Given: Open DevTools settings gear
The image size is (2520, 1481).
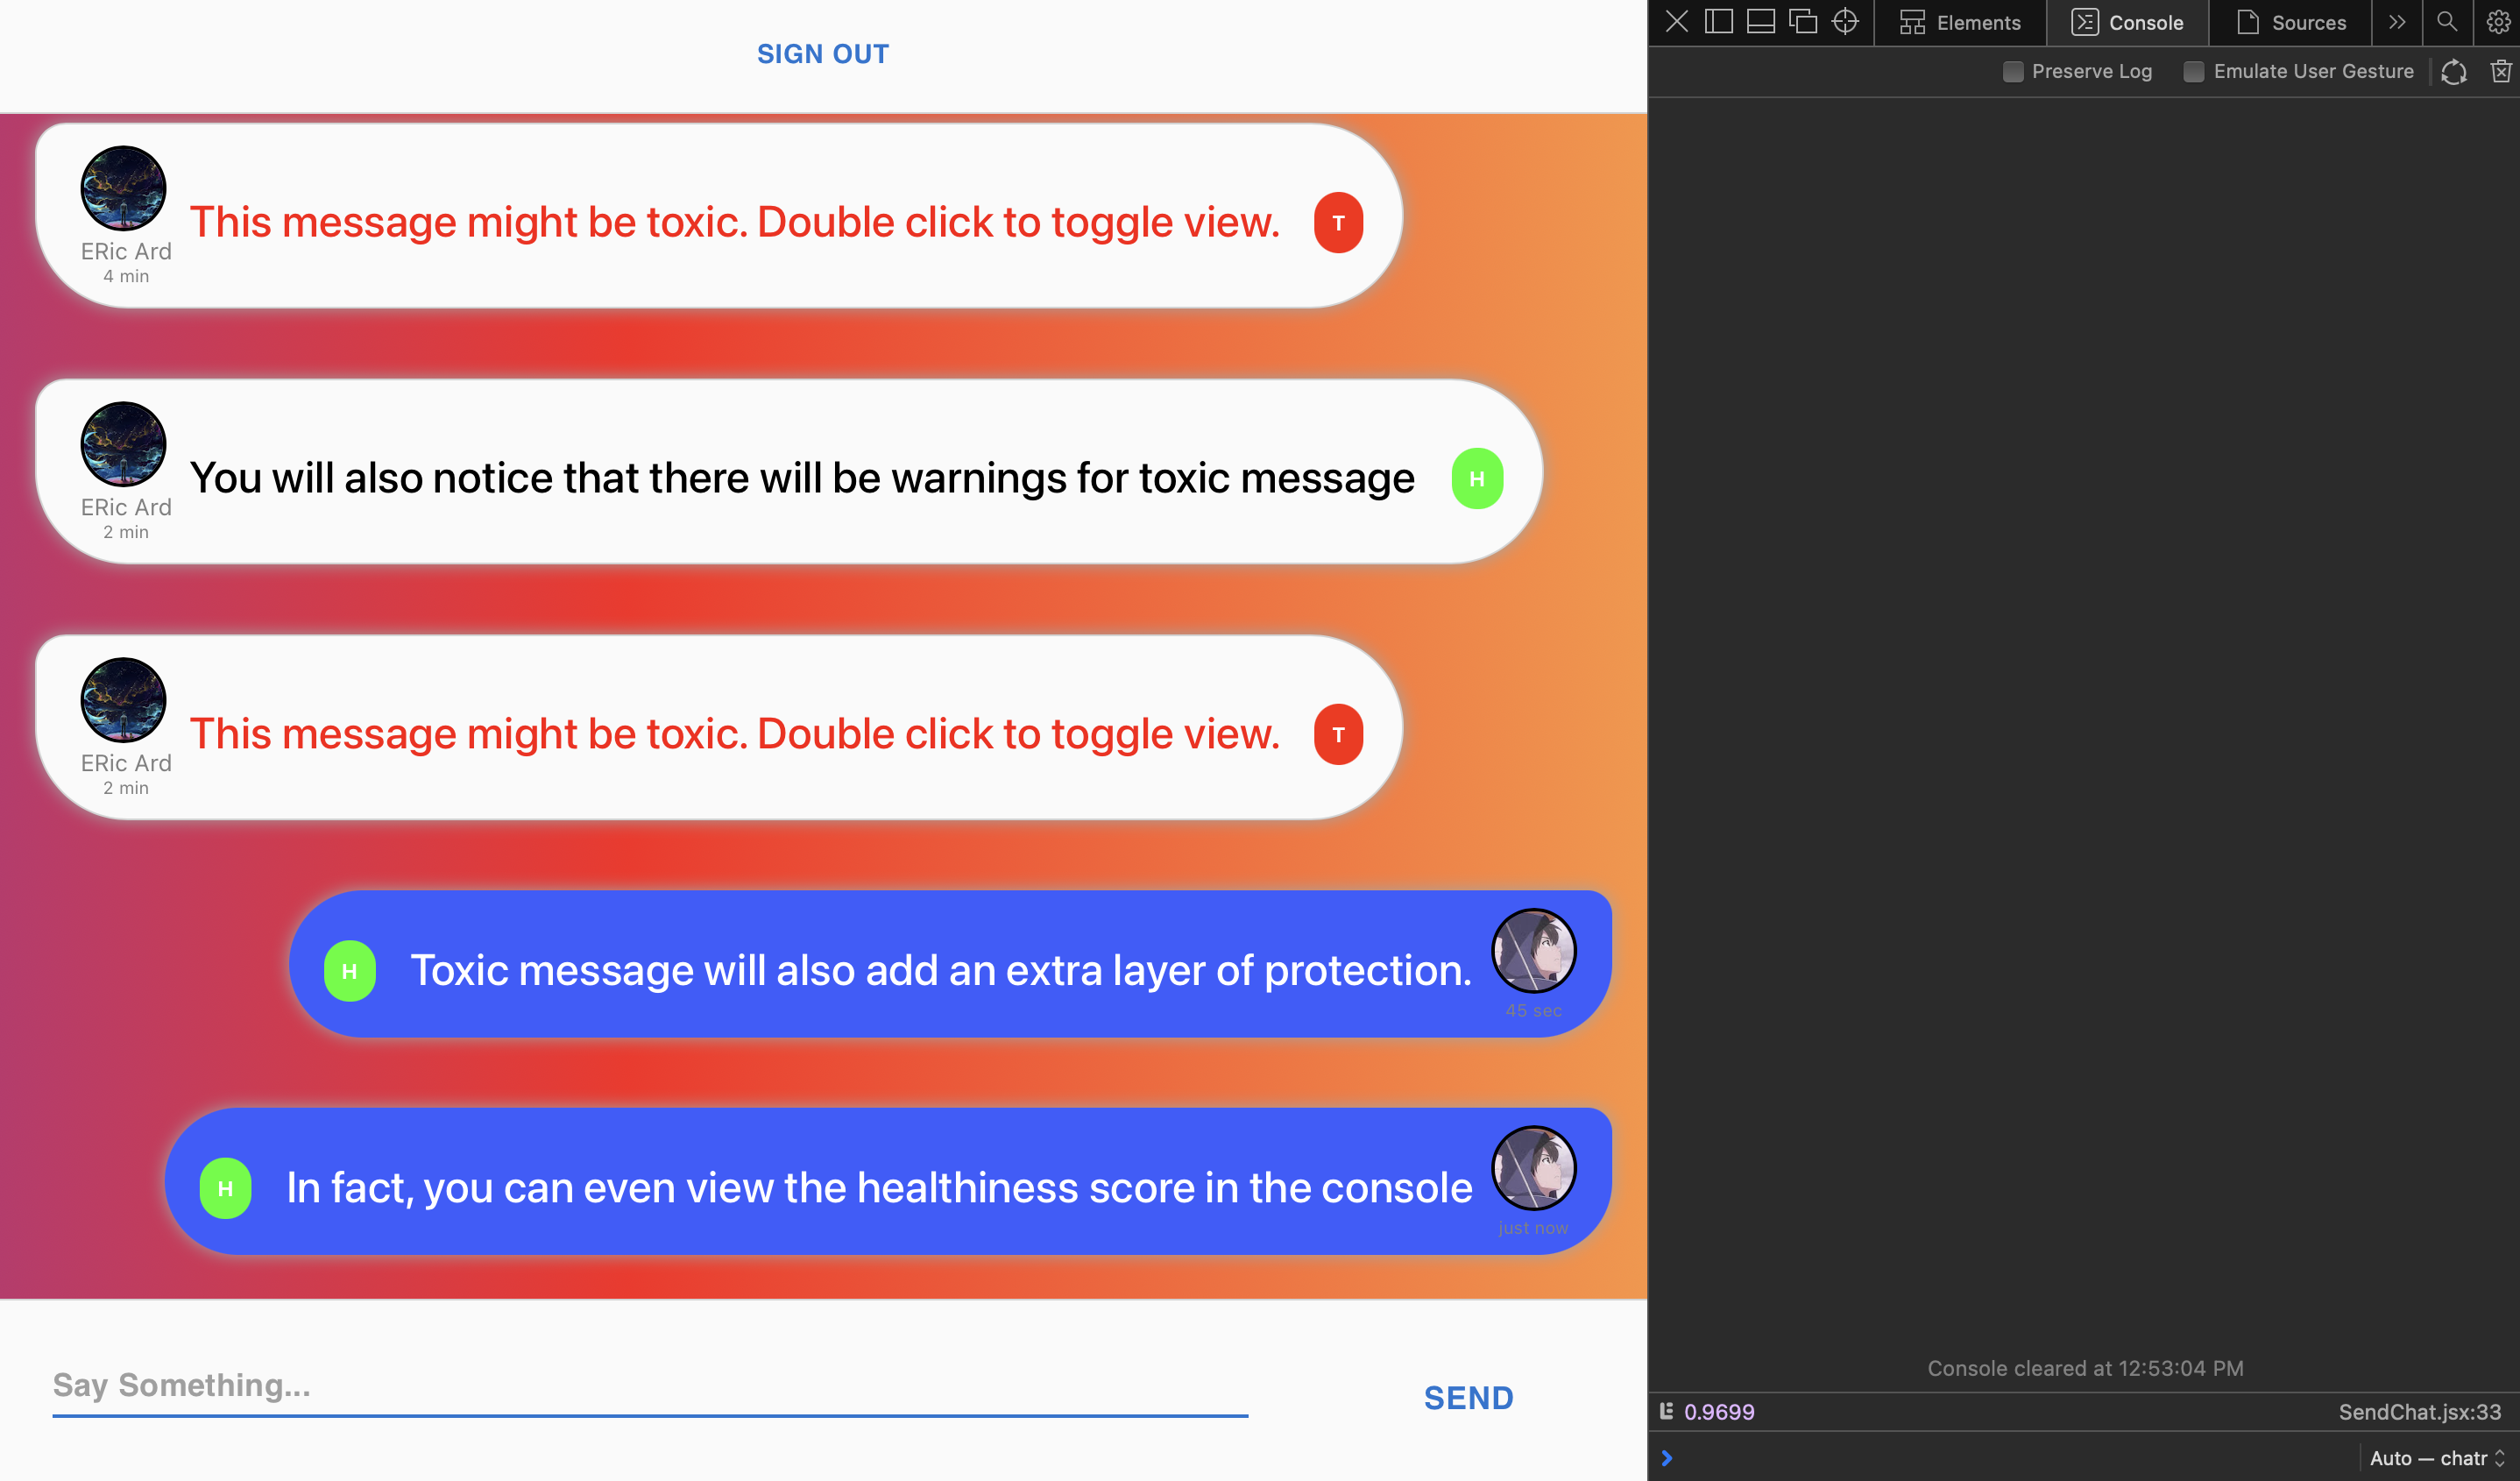Looking at the screenshot, I should point(2497,22).
